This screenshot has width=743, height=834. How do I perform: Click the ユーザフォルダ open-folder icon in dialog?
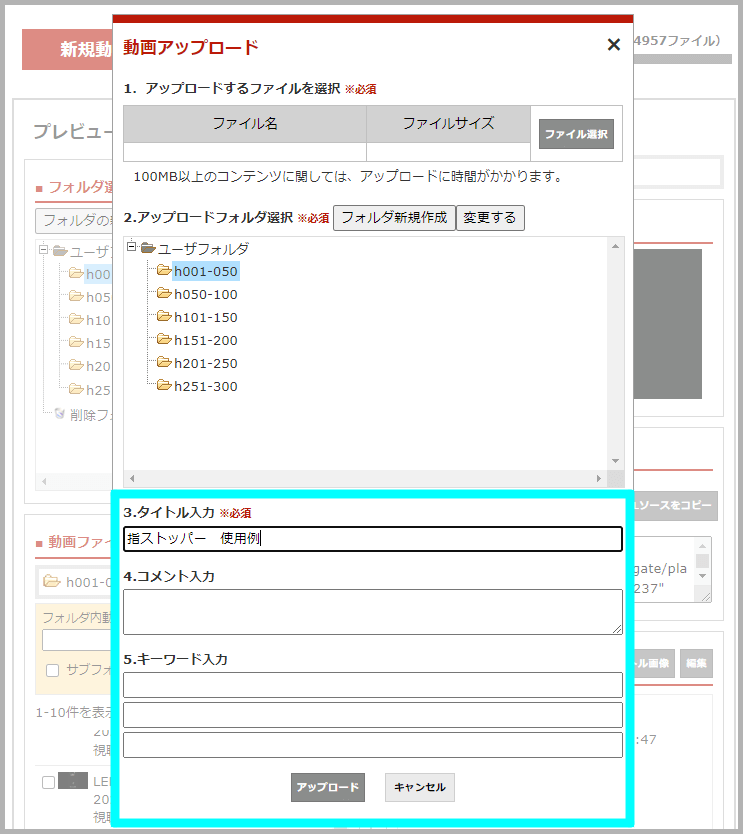click(x=148, y=248)
